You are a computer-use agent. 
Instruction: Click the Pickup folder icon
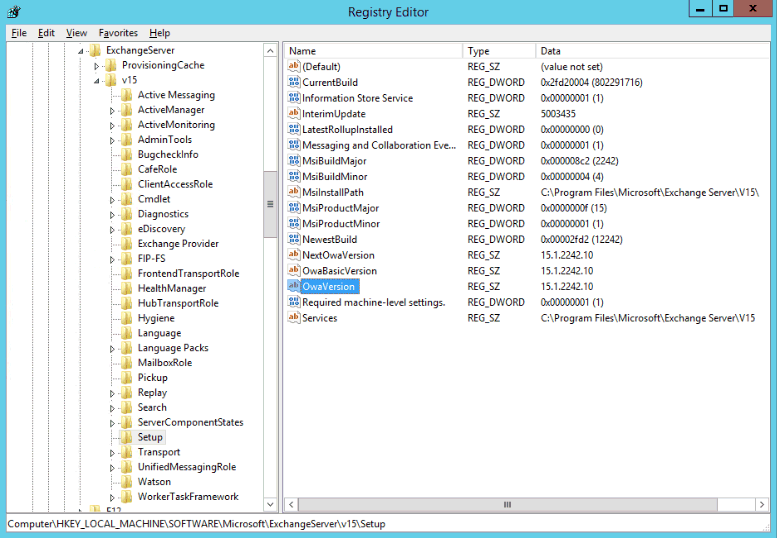(127, 377)
